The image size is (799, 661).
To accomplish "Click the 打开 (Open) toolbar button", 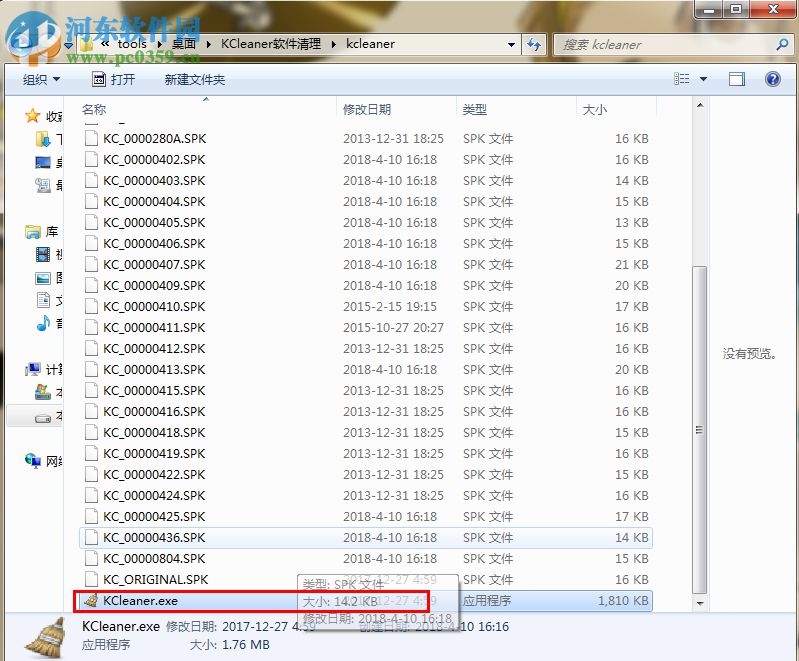I will tap(114, 80).
